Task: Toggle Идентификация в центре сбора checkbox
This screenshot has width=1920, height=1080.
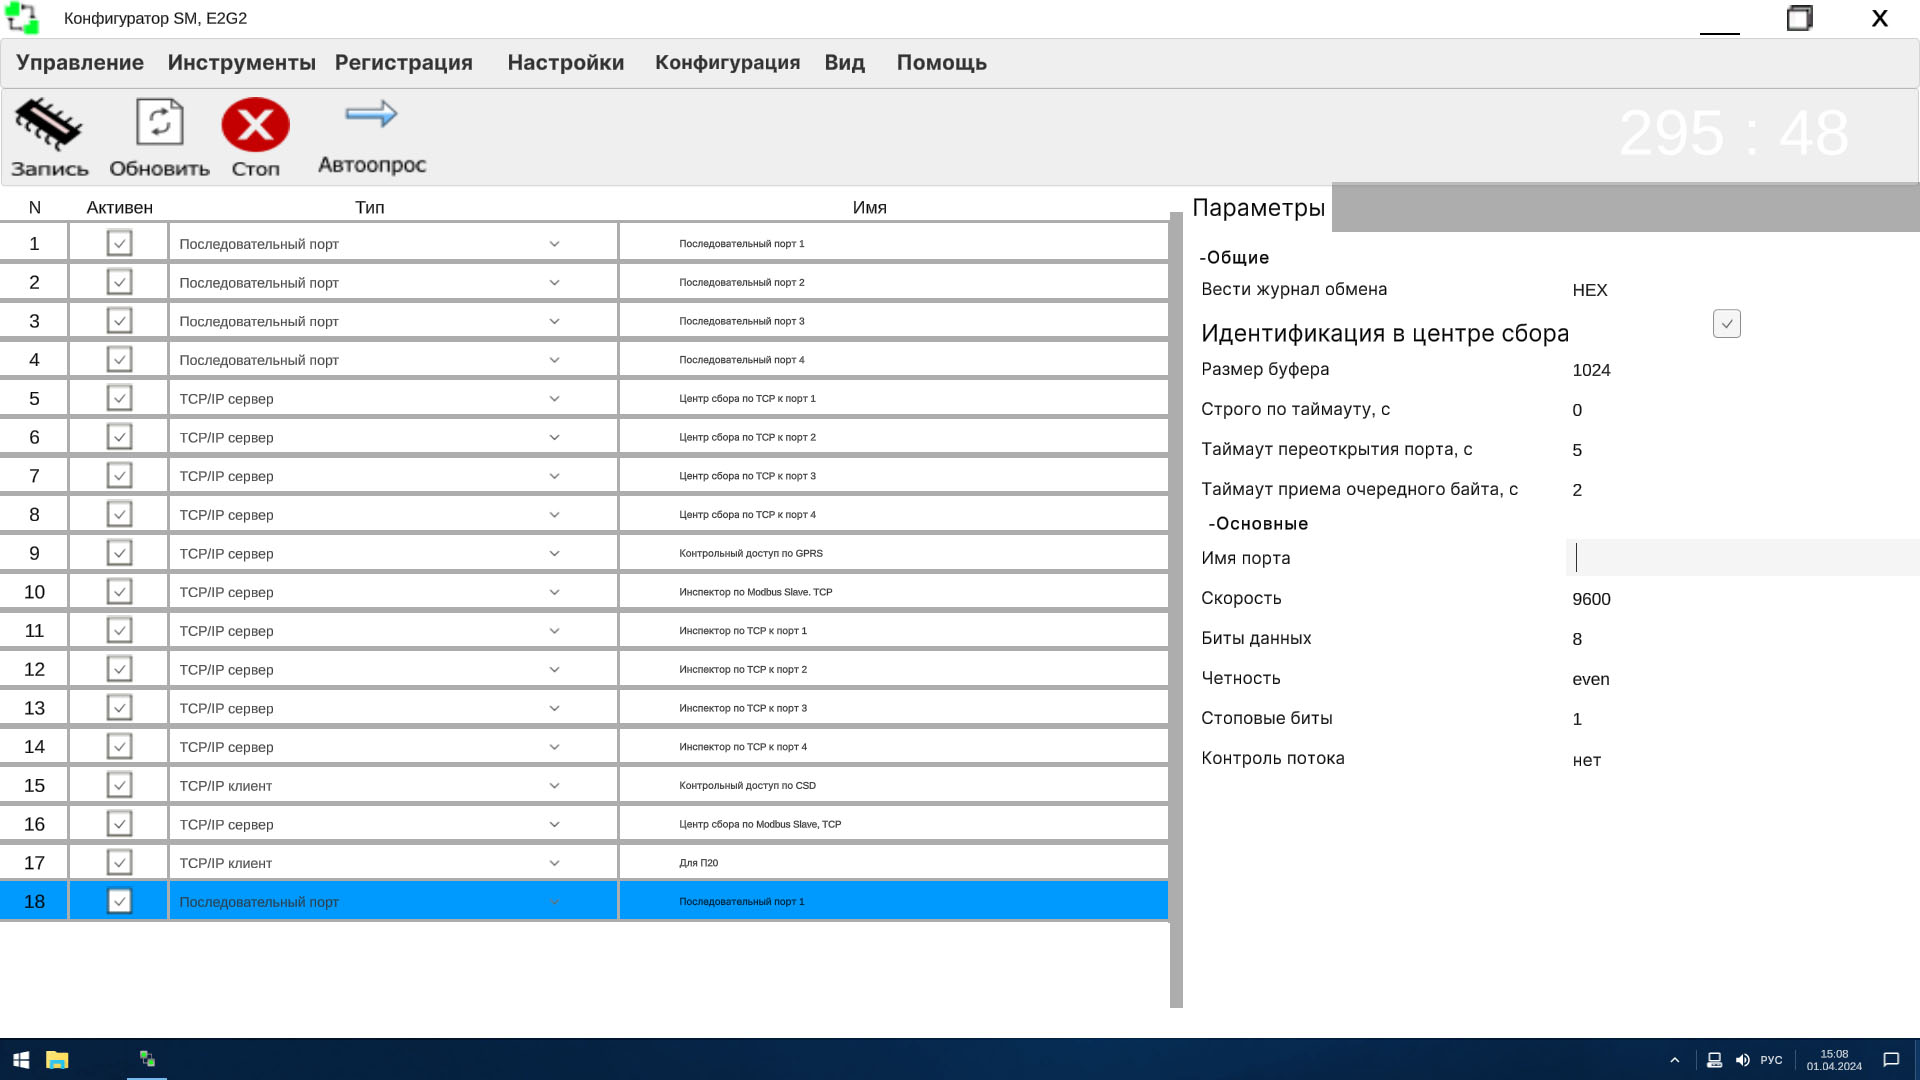Action: [1726, 324]
